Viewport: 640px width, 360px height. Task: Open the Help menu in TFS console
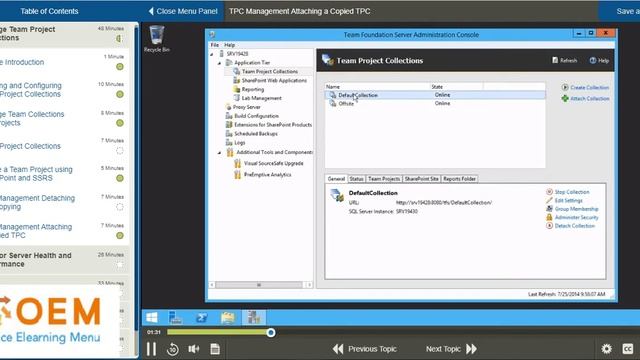coord(229,45)
